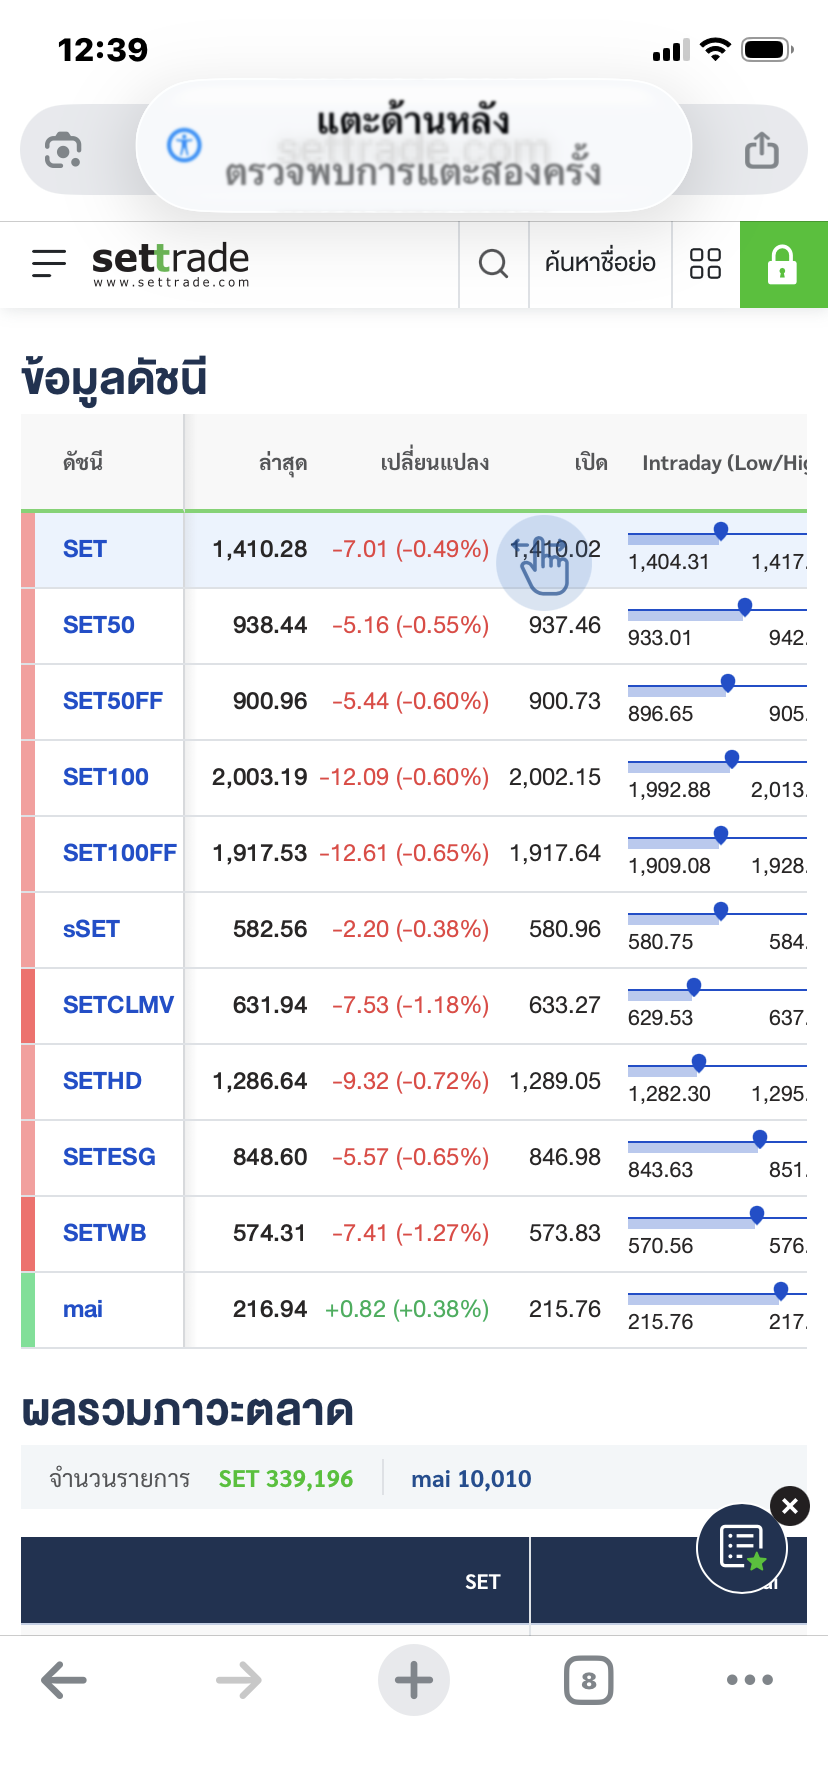
Task: Open the browser three-dots more menu
Action: (750, 1680)
